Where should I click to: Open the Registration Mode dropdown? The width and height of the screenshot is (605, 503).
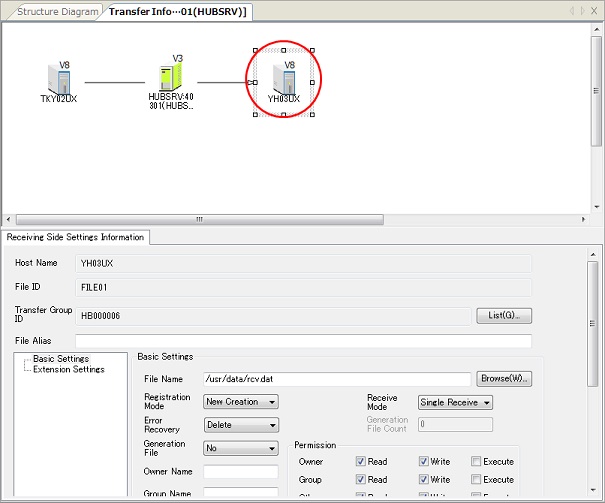[x=240, y=402]
